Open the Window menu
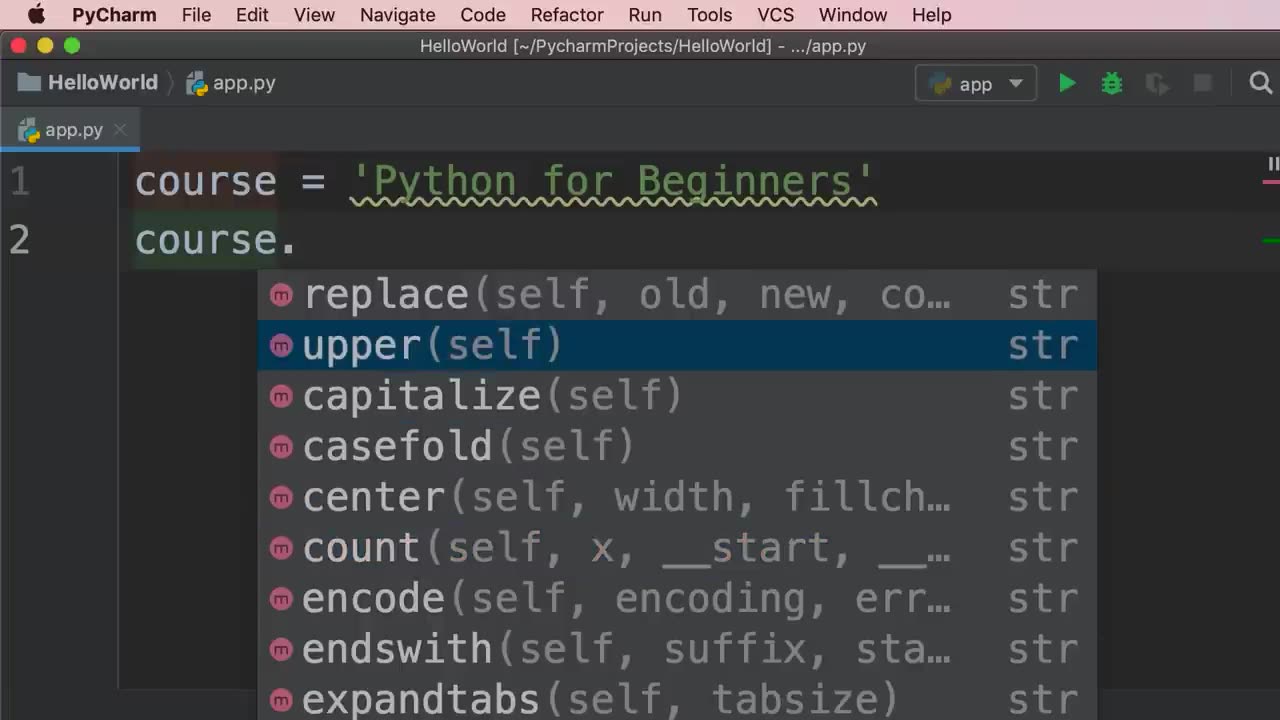Screen dimensions: 1280x720 pyautogui.click(x=853, y=15)
